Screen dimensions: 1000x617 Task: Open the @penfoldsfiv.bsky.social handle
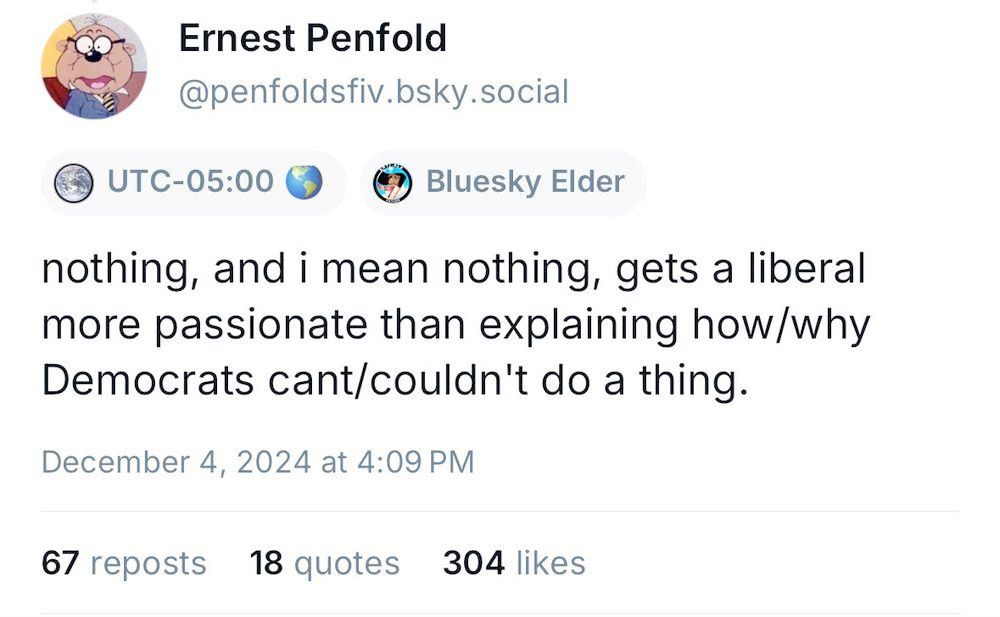373,92
